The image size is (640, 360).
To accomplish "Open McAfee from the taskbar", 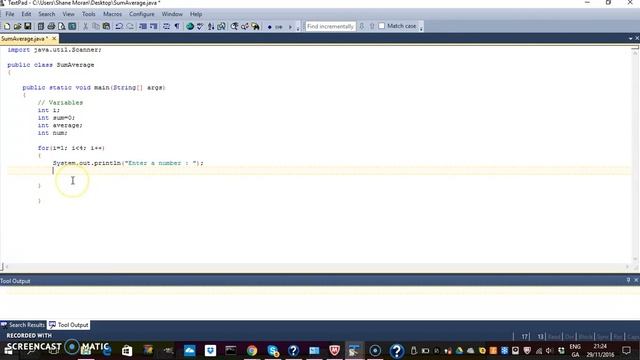I will pos(334,350).
